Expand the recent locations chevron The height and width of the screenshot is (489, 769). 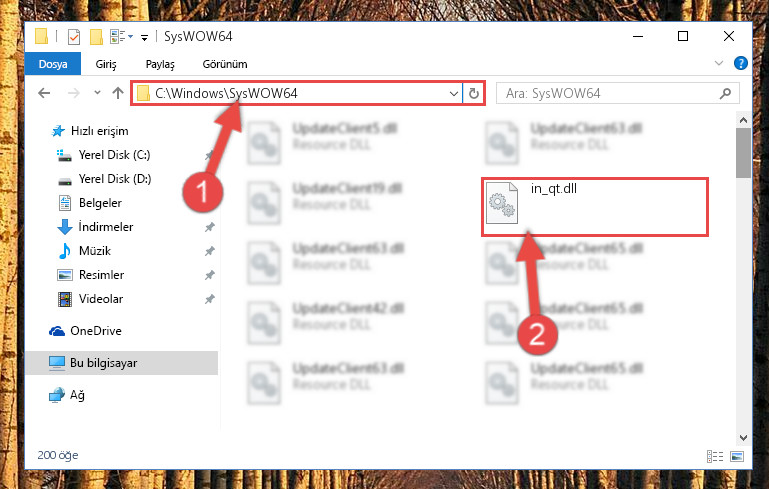[97, 93]
